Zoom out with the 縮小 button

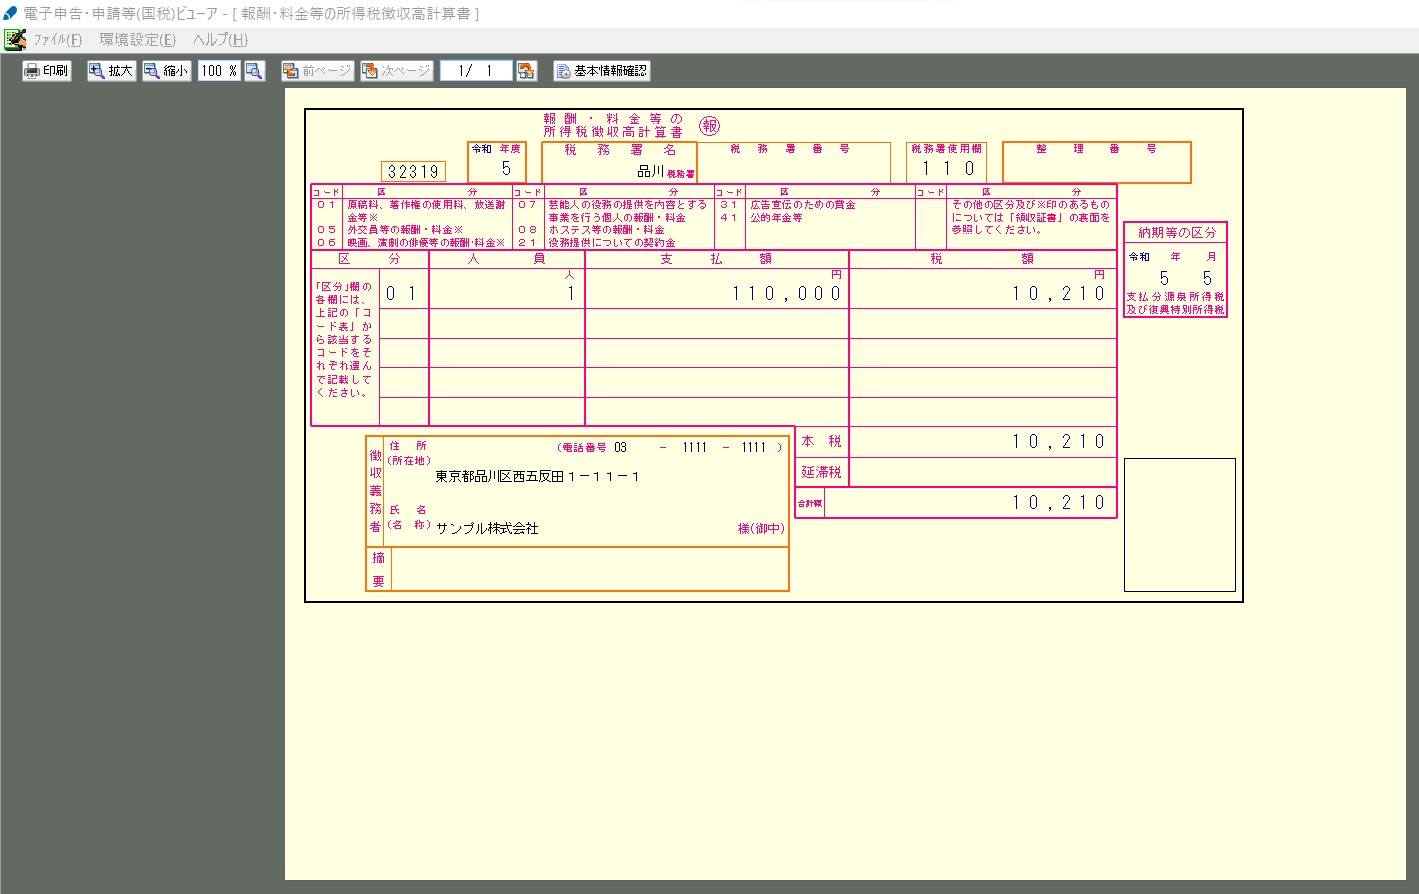166,71
